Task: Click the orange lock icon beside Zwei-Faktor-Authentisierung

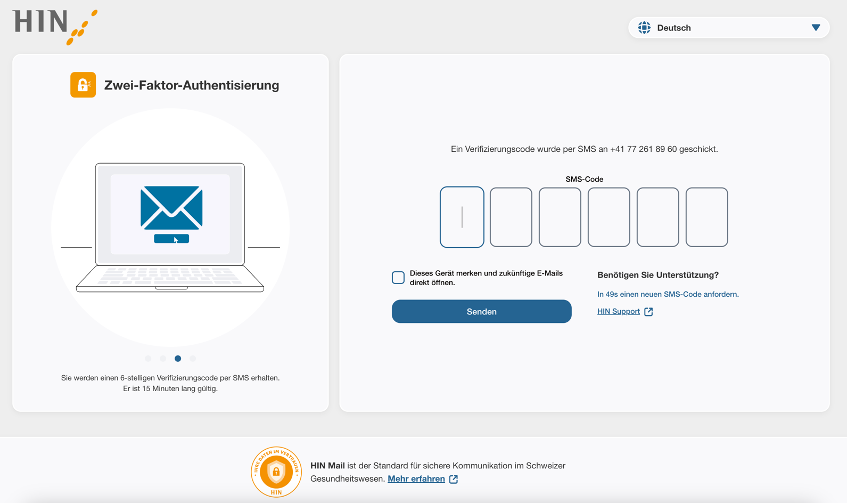Action: click(x=83, y=85)
